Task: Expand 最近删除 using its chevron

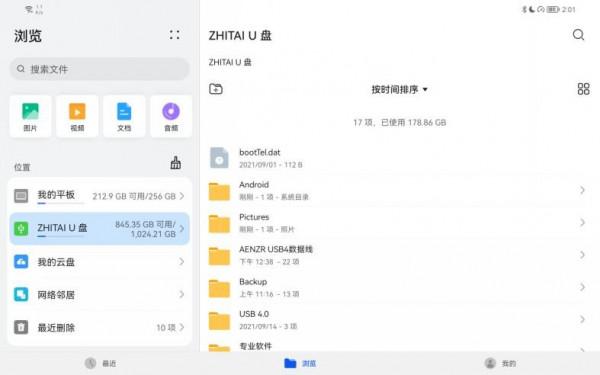Action: (x=182, y=327)
